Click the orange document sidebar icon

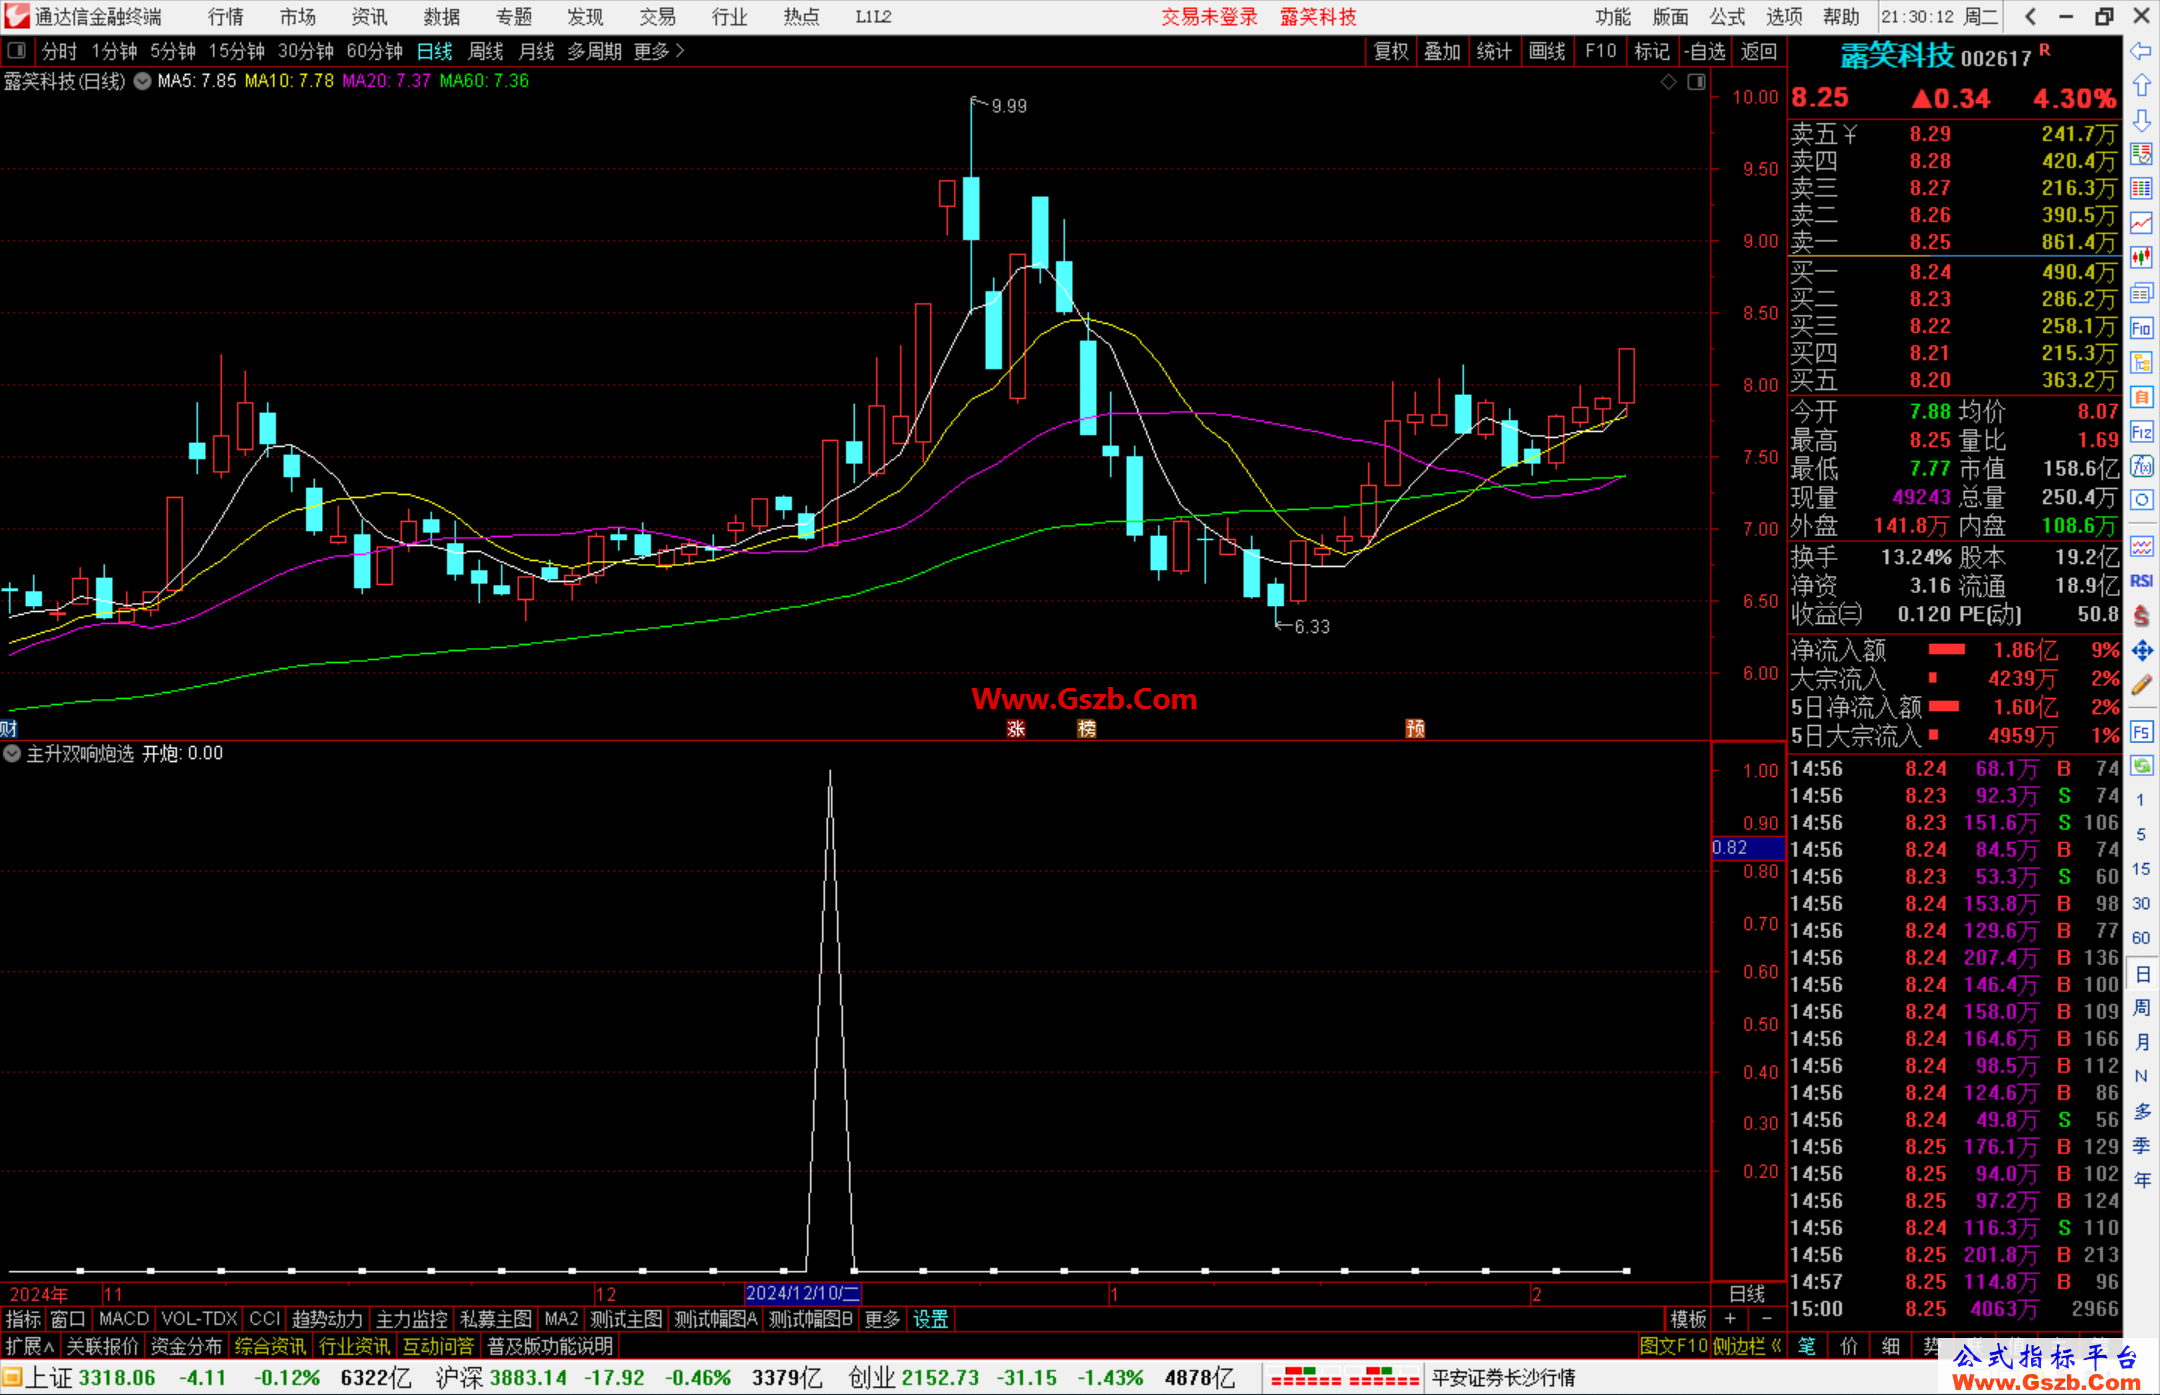(x=2141, y=397)
